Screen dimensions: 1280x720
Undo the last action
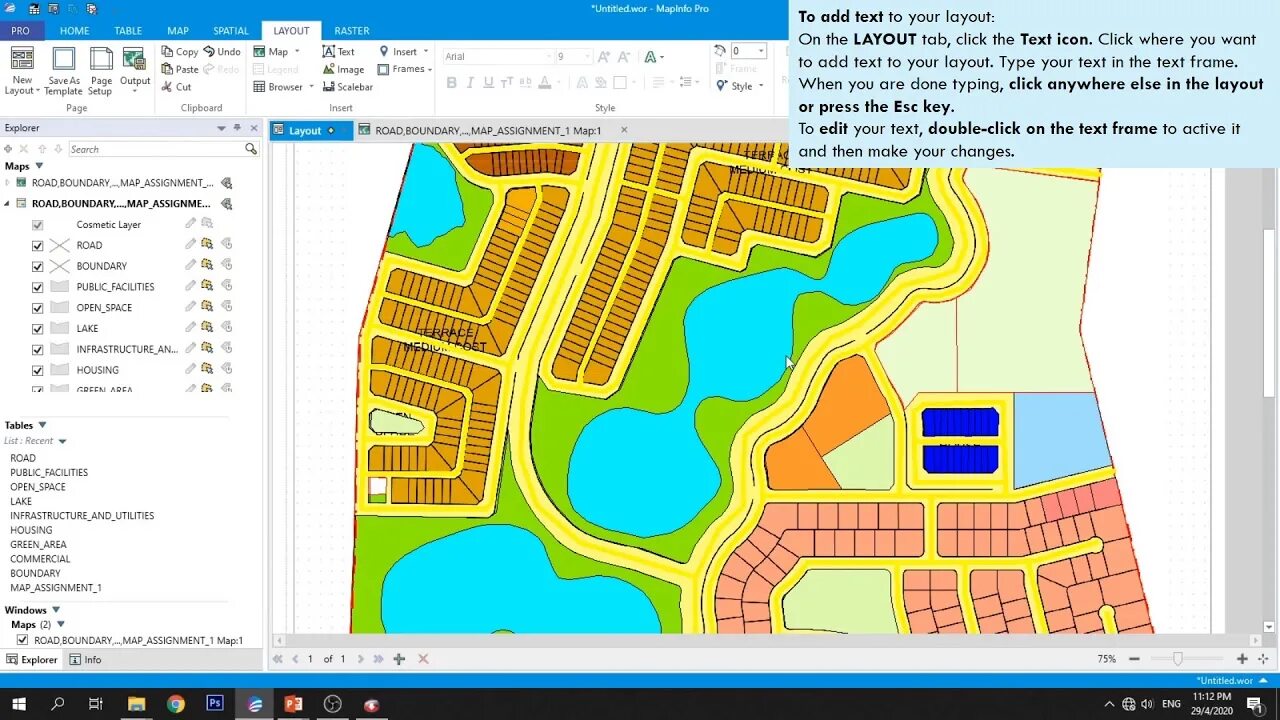[x=222, y=52]
